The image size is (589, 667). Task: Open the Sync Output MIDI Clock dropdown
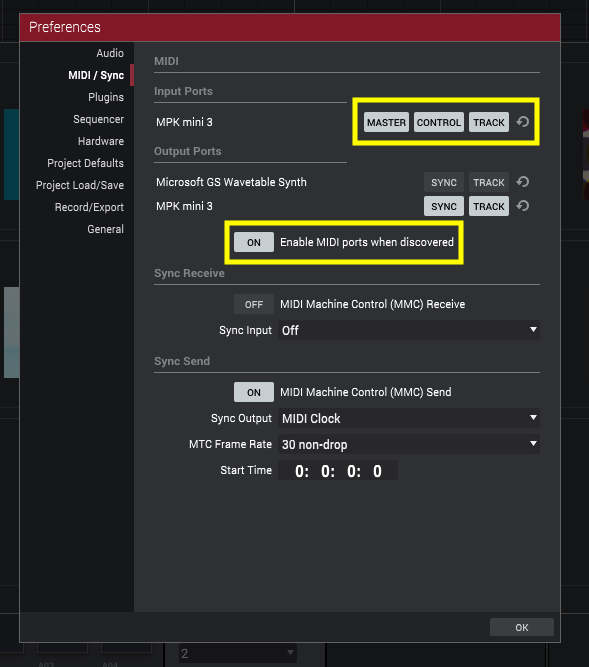[409, 418]
